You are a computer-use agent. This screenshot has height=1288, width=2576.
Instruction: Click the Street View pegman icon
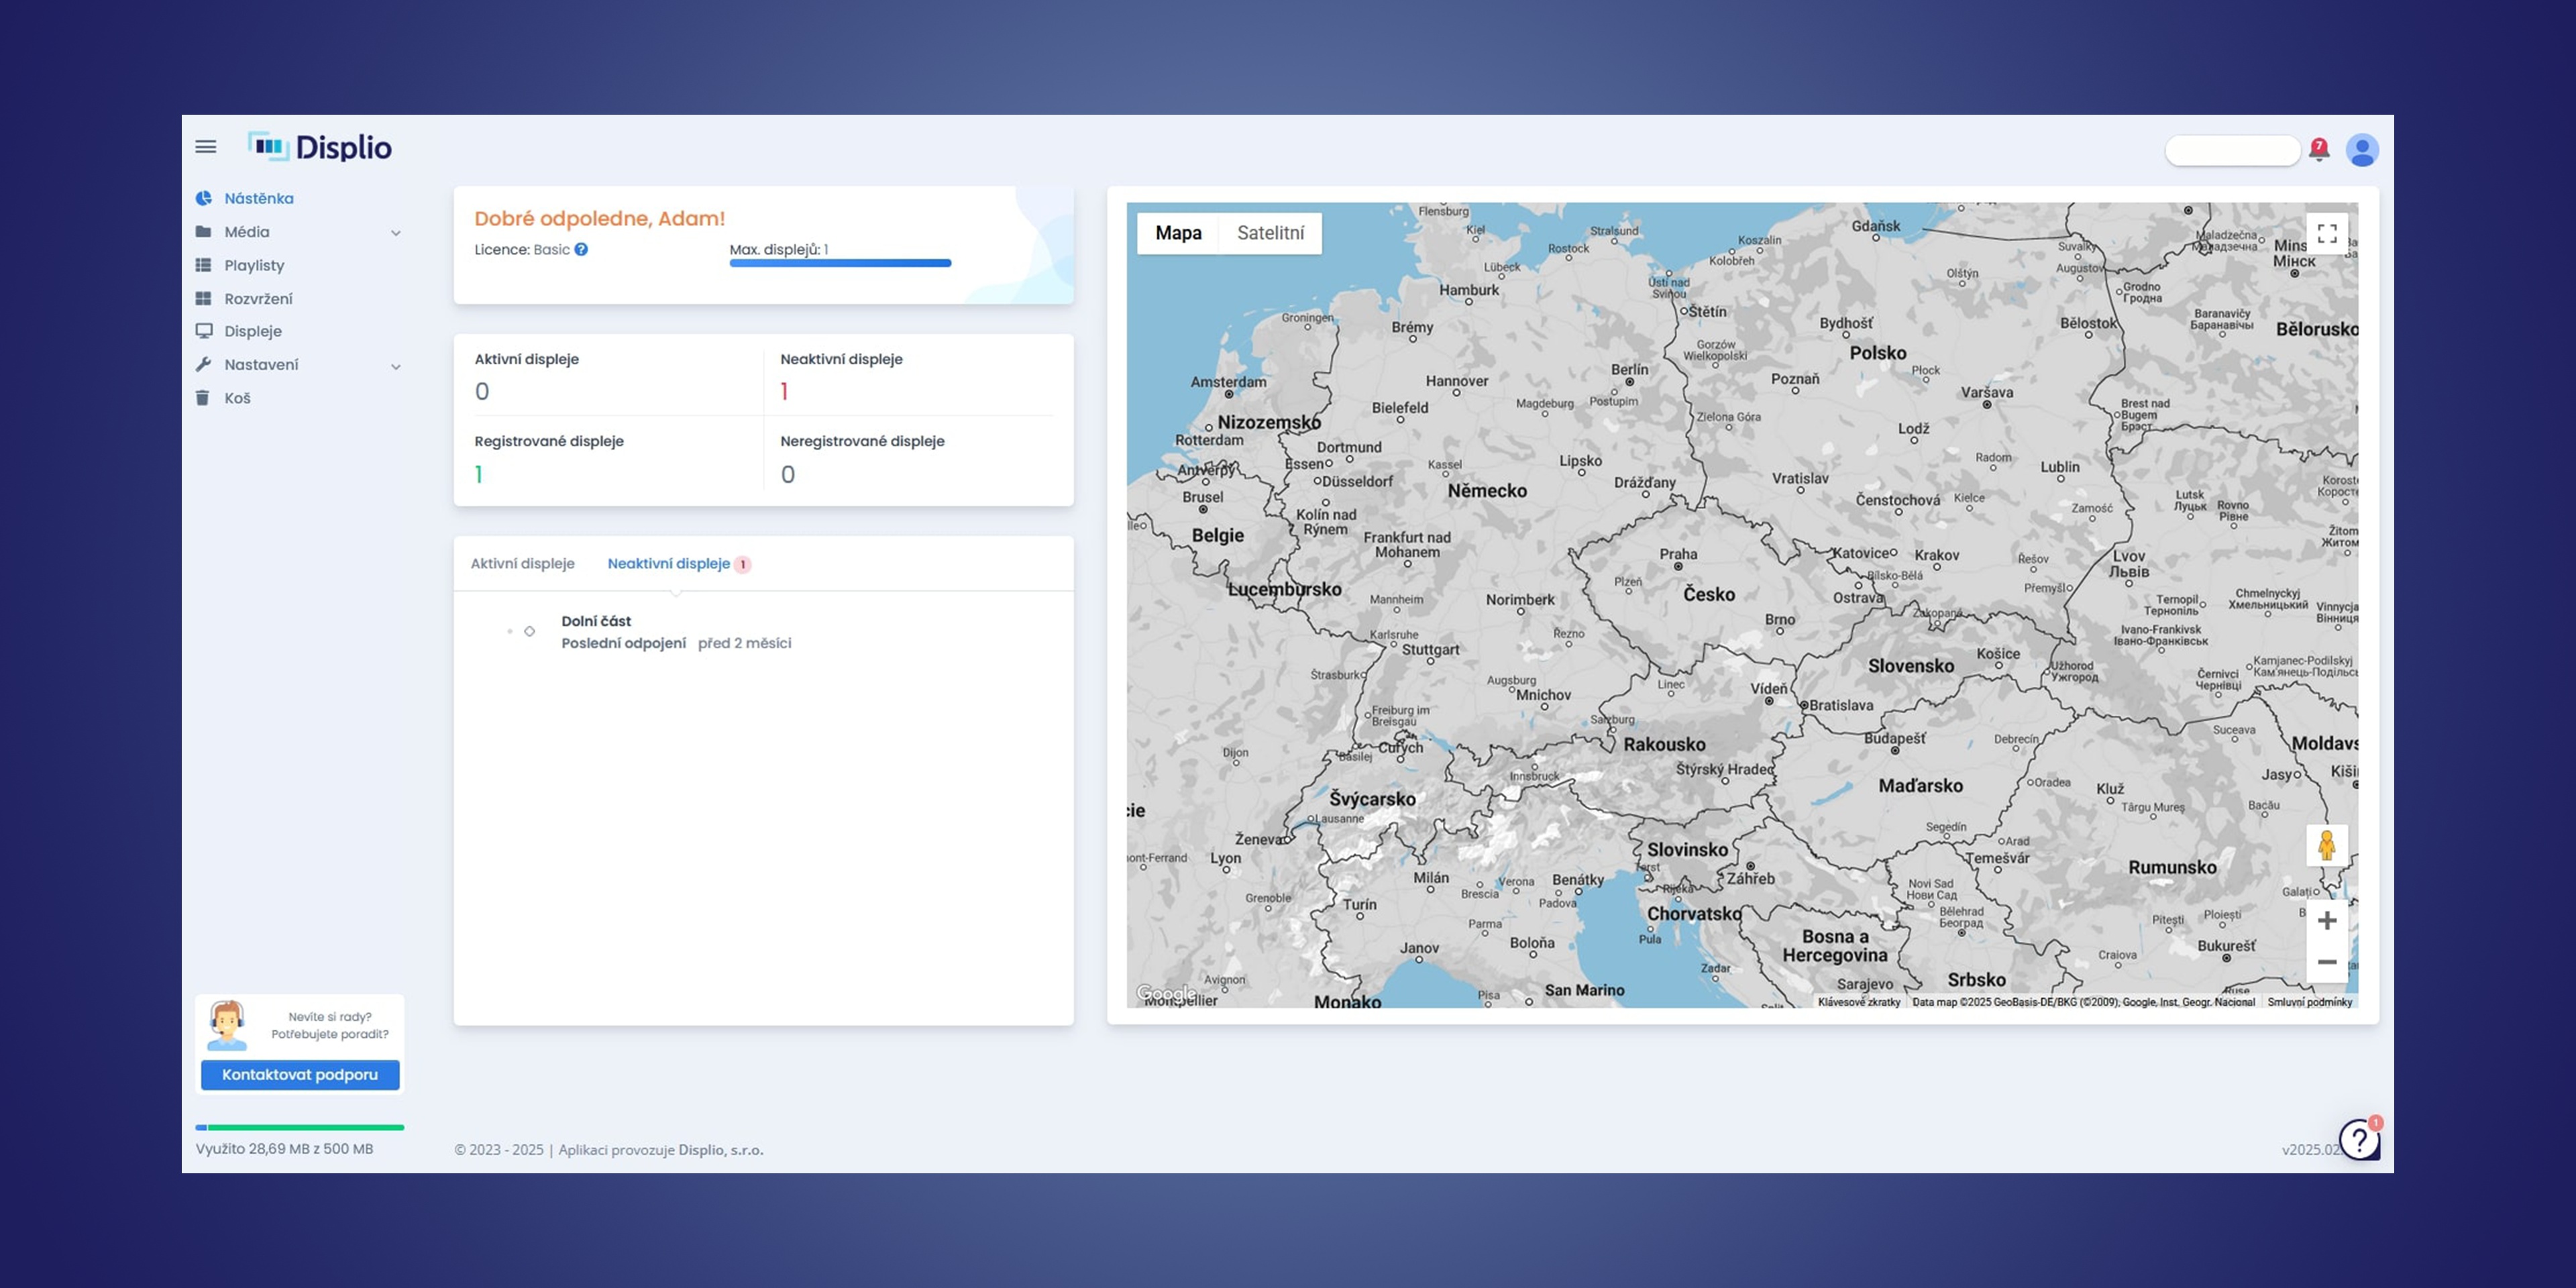(2327, 846)
